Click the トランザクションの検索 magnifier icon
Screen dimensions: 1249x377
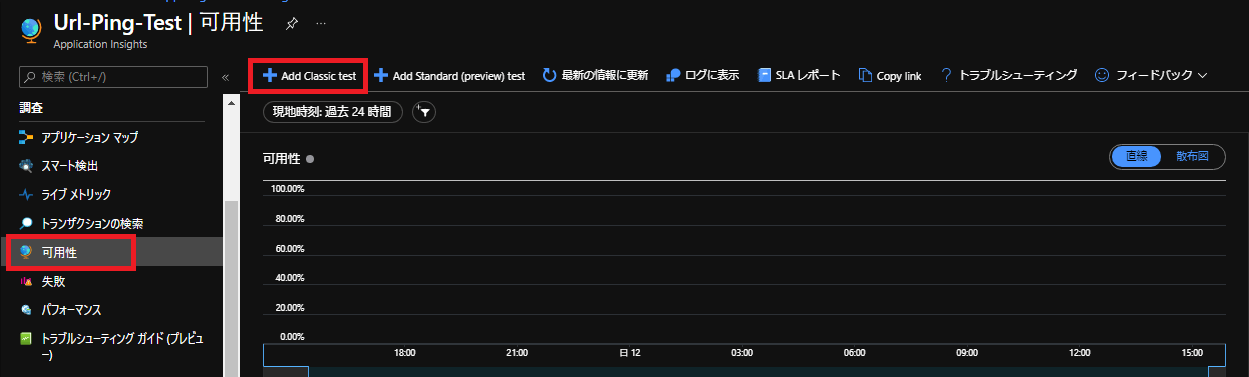point(26,224)
